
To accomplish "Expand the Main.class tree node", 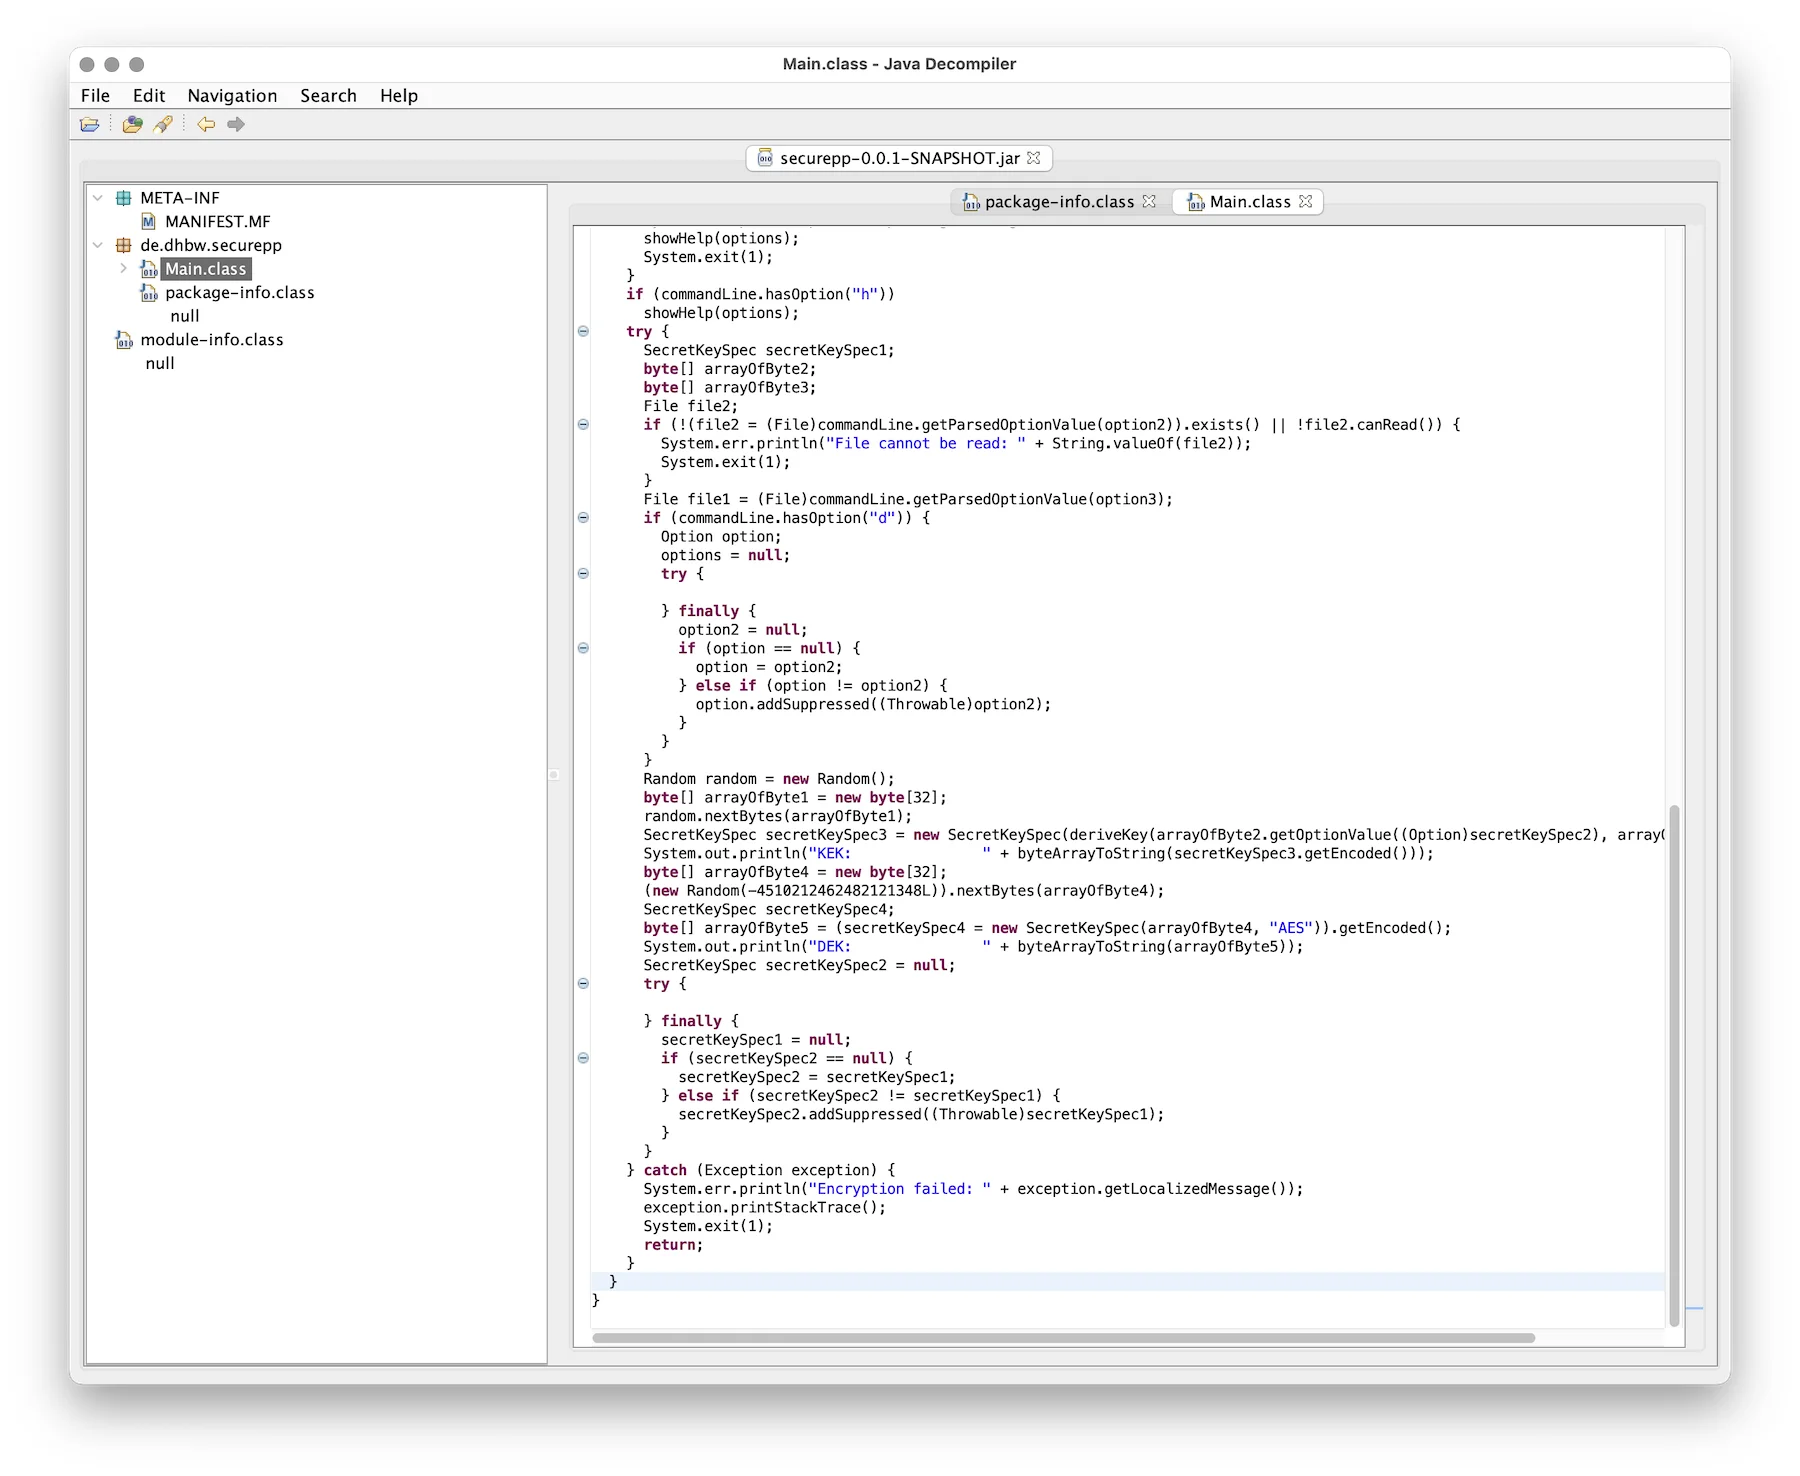I will [x=123, y=269].
